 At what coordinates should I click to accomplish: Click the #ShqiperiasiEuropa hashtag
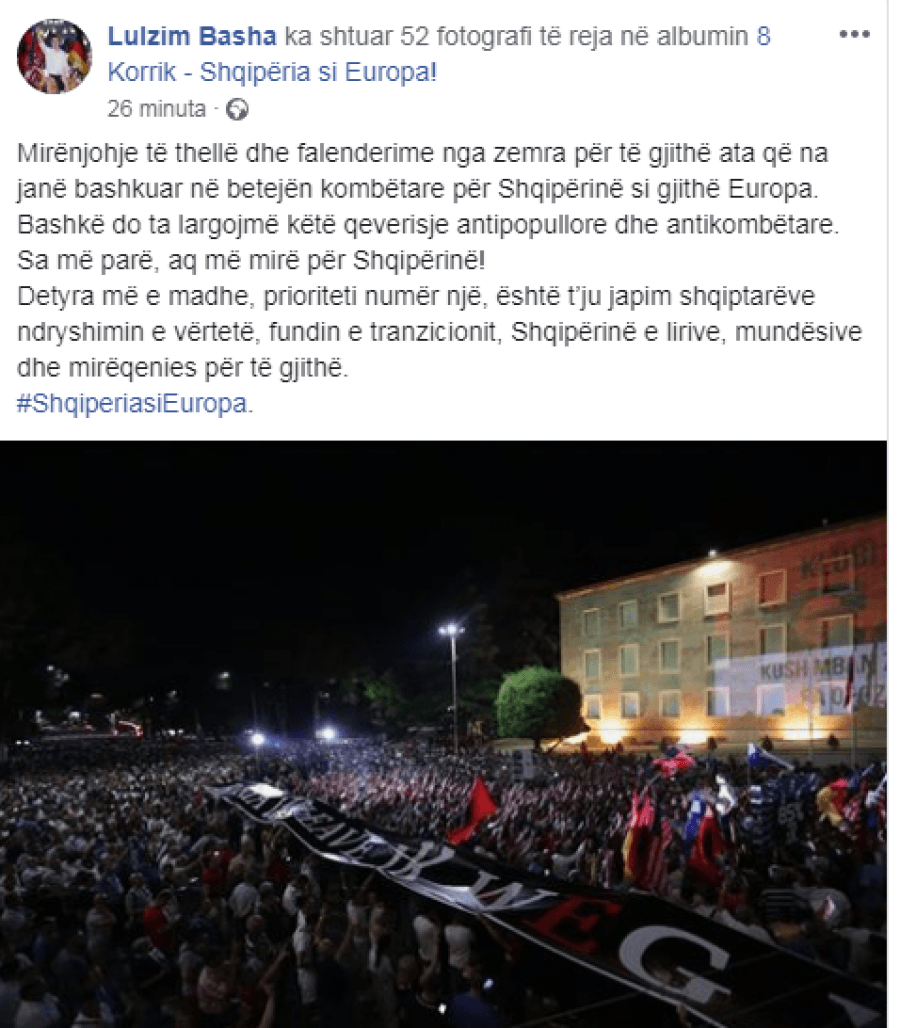pos(132,403)
